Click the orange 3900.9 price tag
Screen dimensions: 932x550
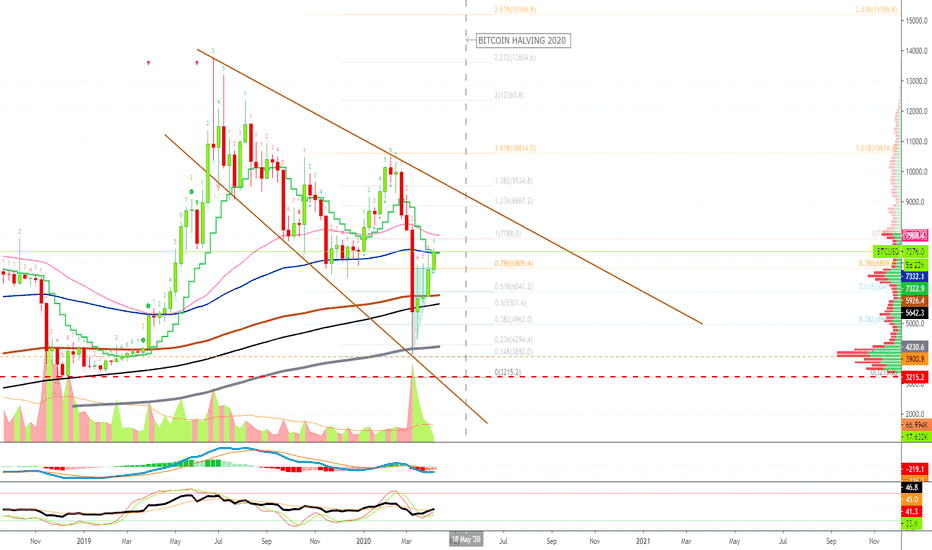(x=915, y=359)
